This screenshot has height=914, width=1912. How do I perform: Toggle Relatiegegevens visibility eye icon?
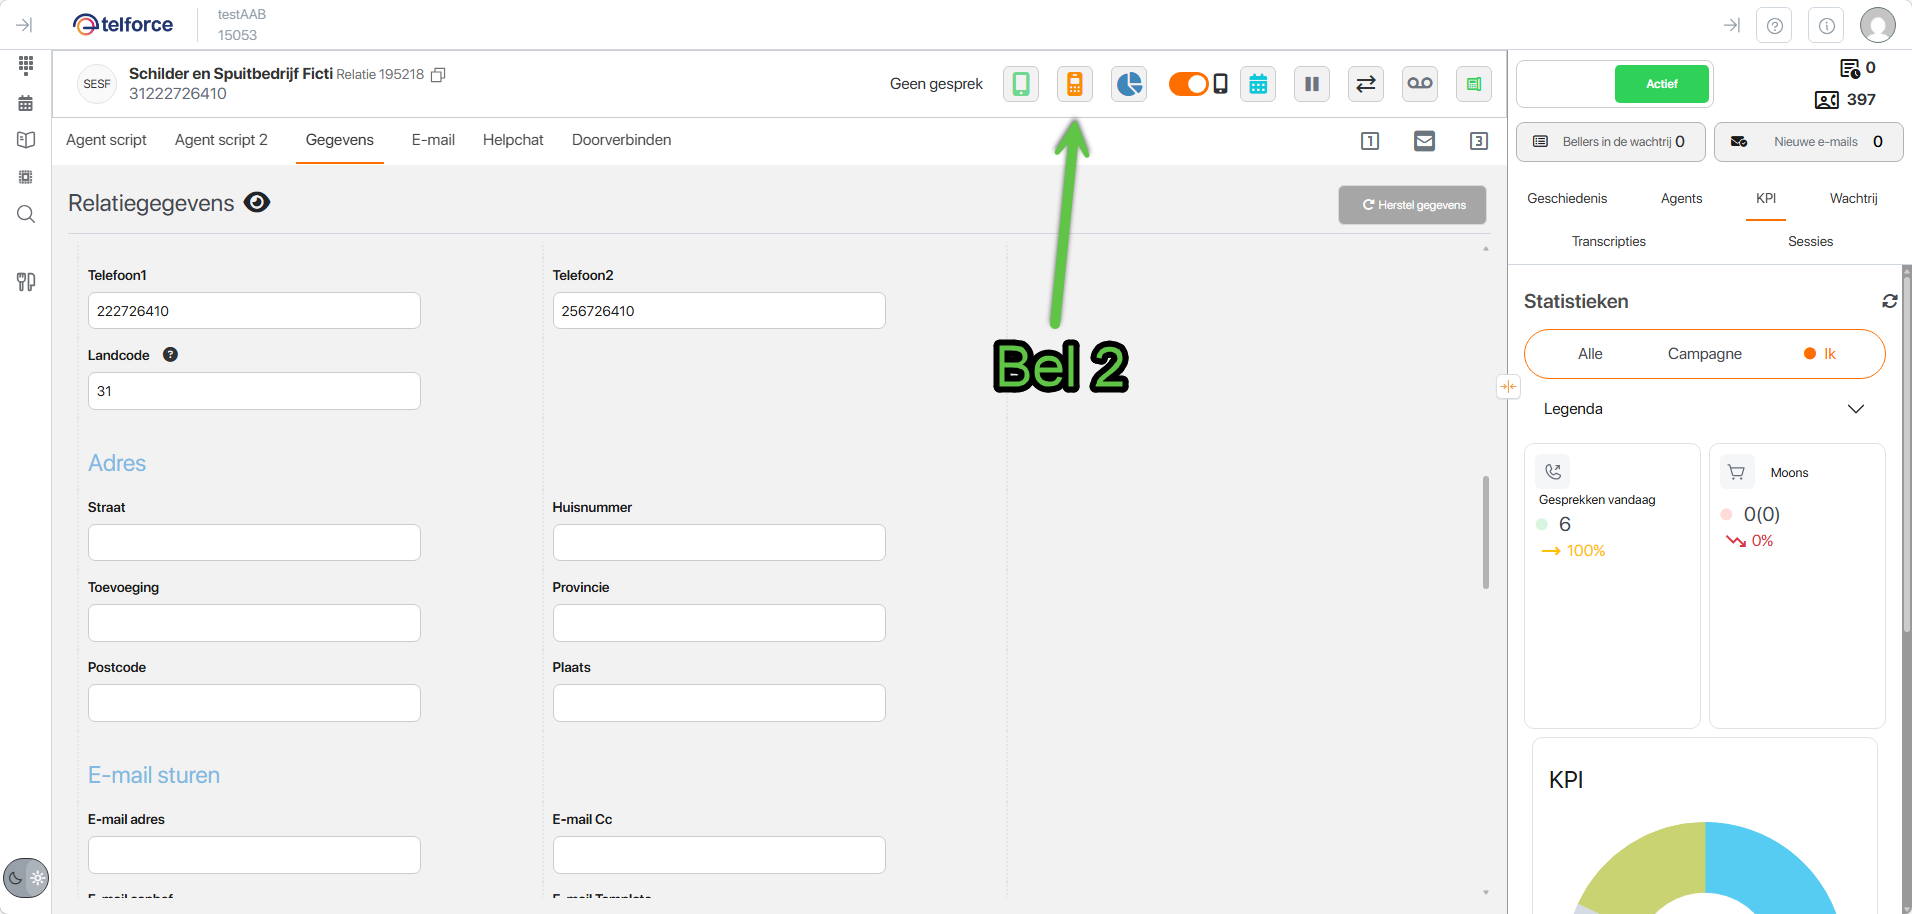257,203
